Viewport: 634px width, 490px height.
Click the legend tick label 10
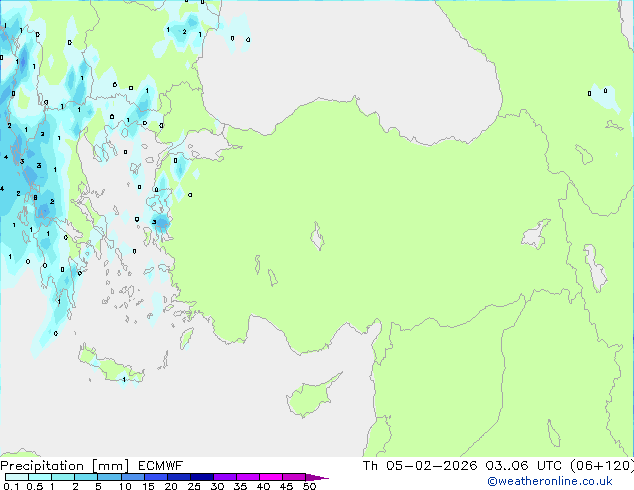(x=123, y=487)
